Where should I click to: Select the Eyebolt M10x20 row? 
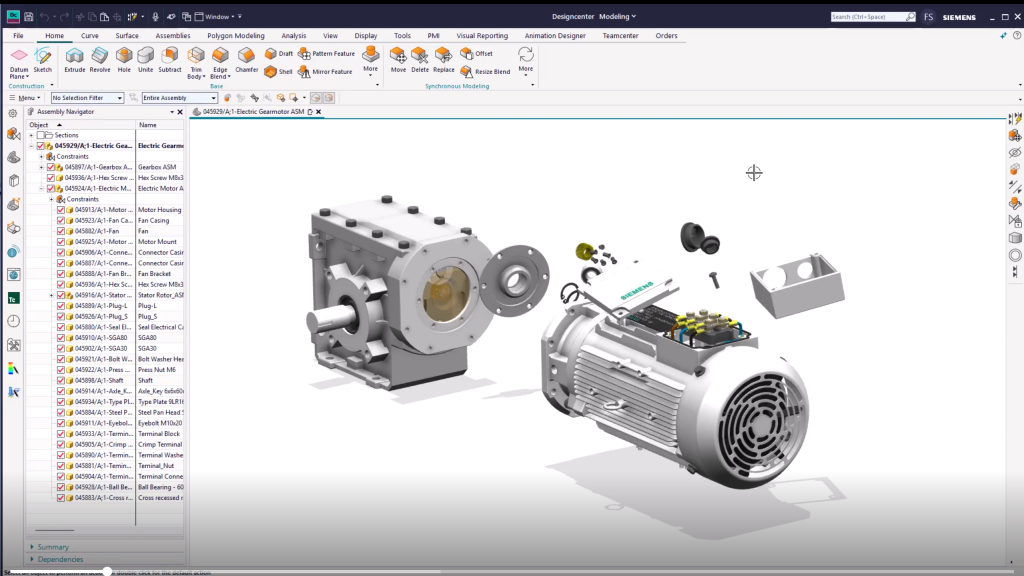106,423
